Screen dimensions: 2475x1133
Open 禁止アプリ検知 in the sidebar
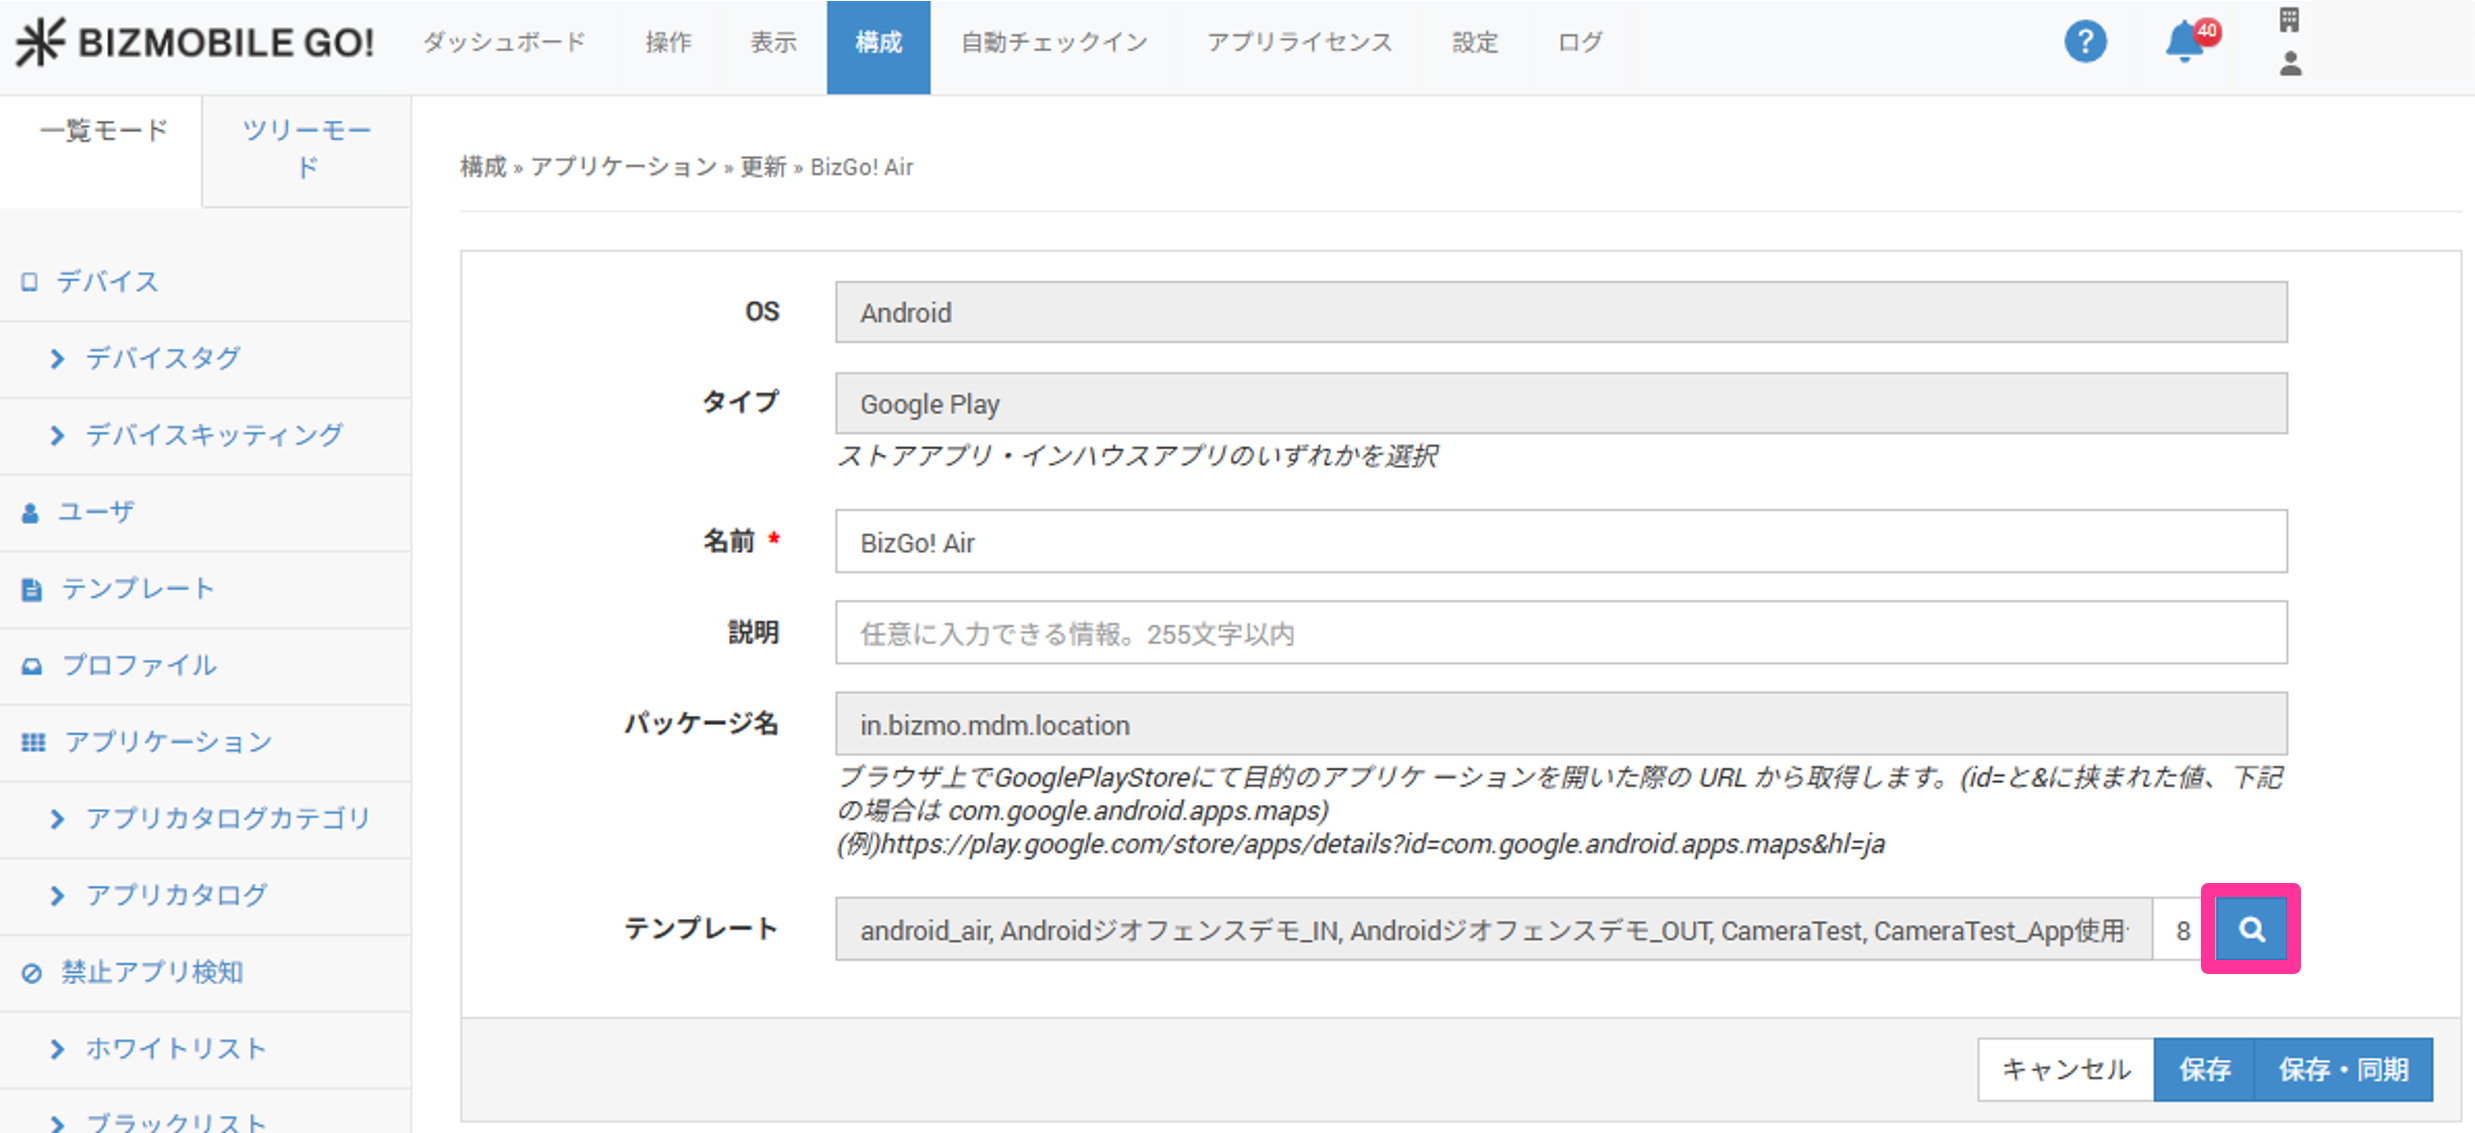tap(152, 972)
